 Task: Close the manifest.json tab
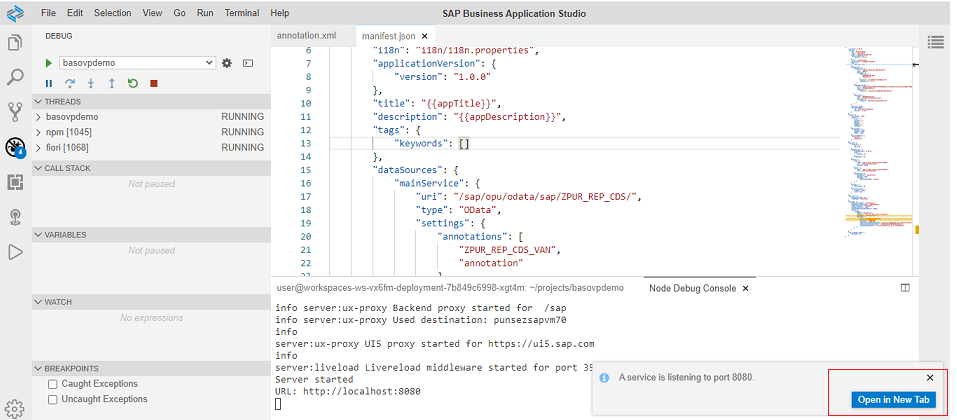(425, 36)
